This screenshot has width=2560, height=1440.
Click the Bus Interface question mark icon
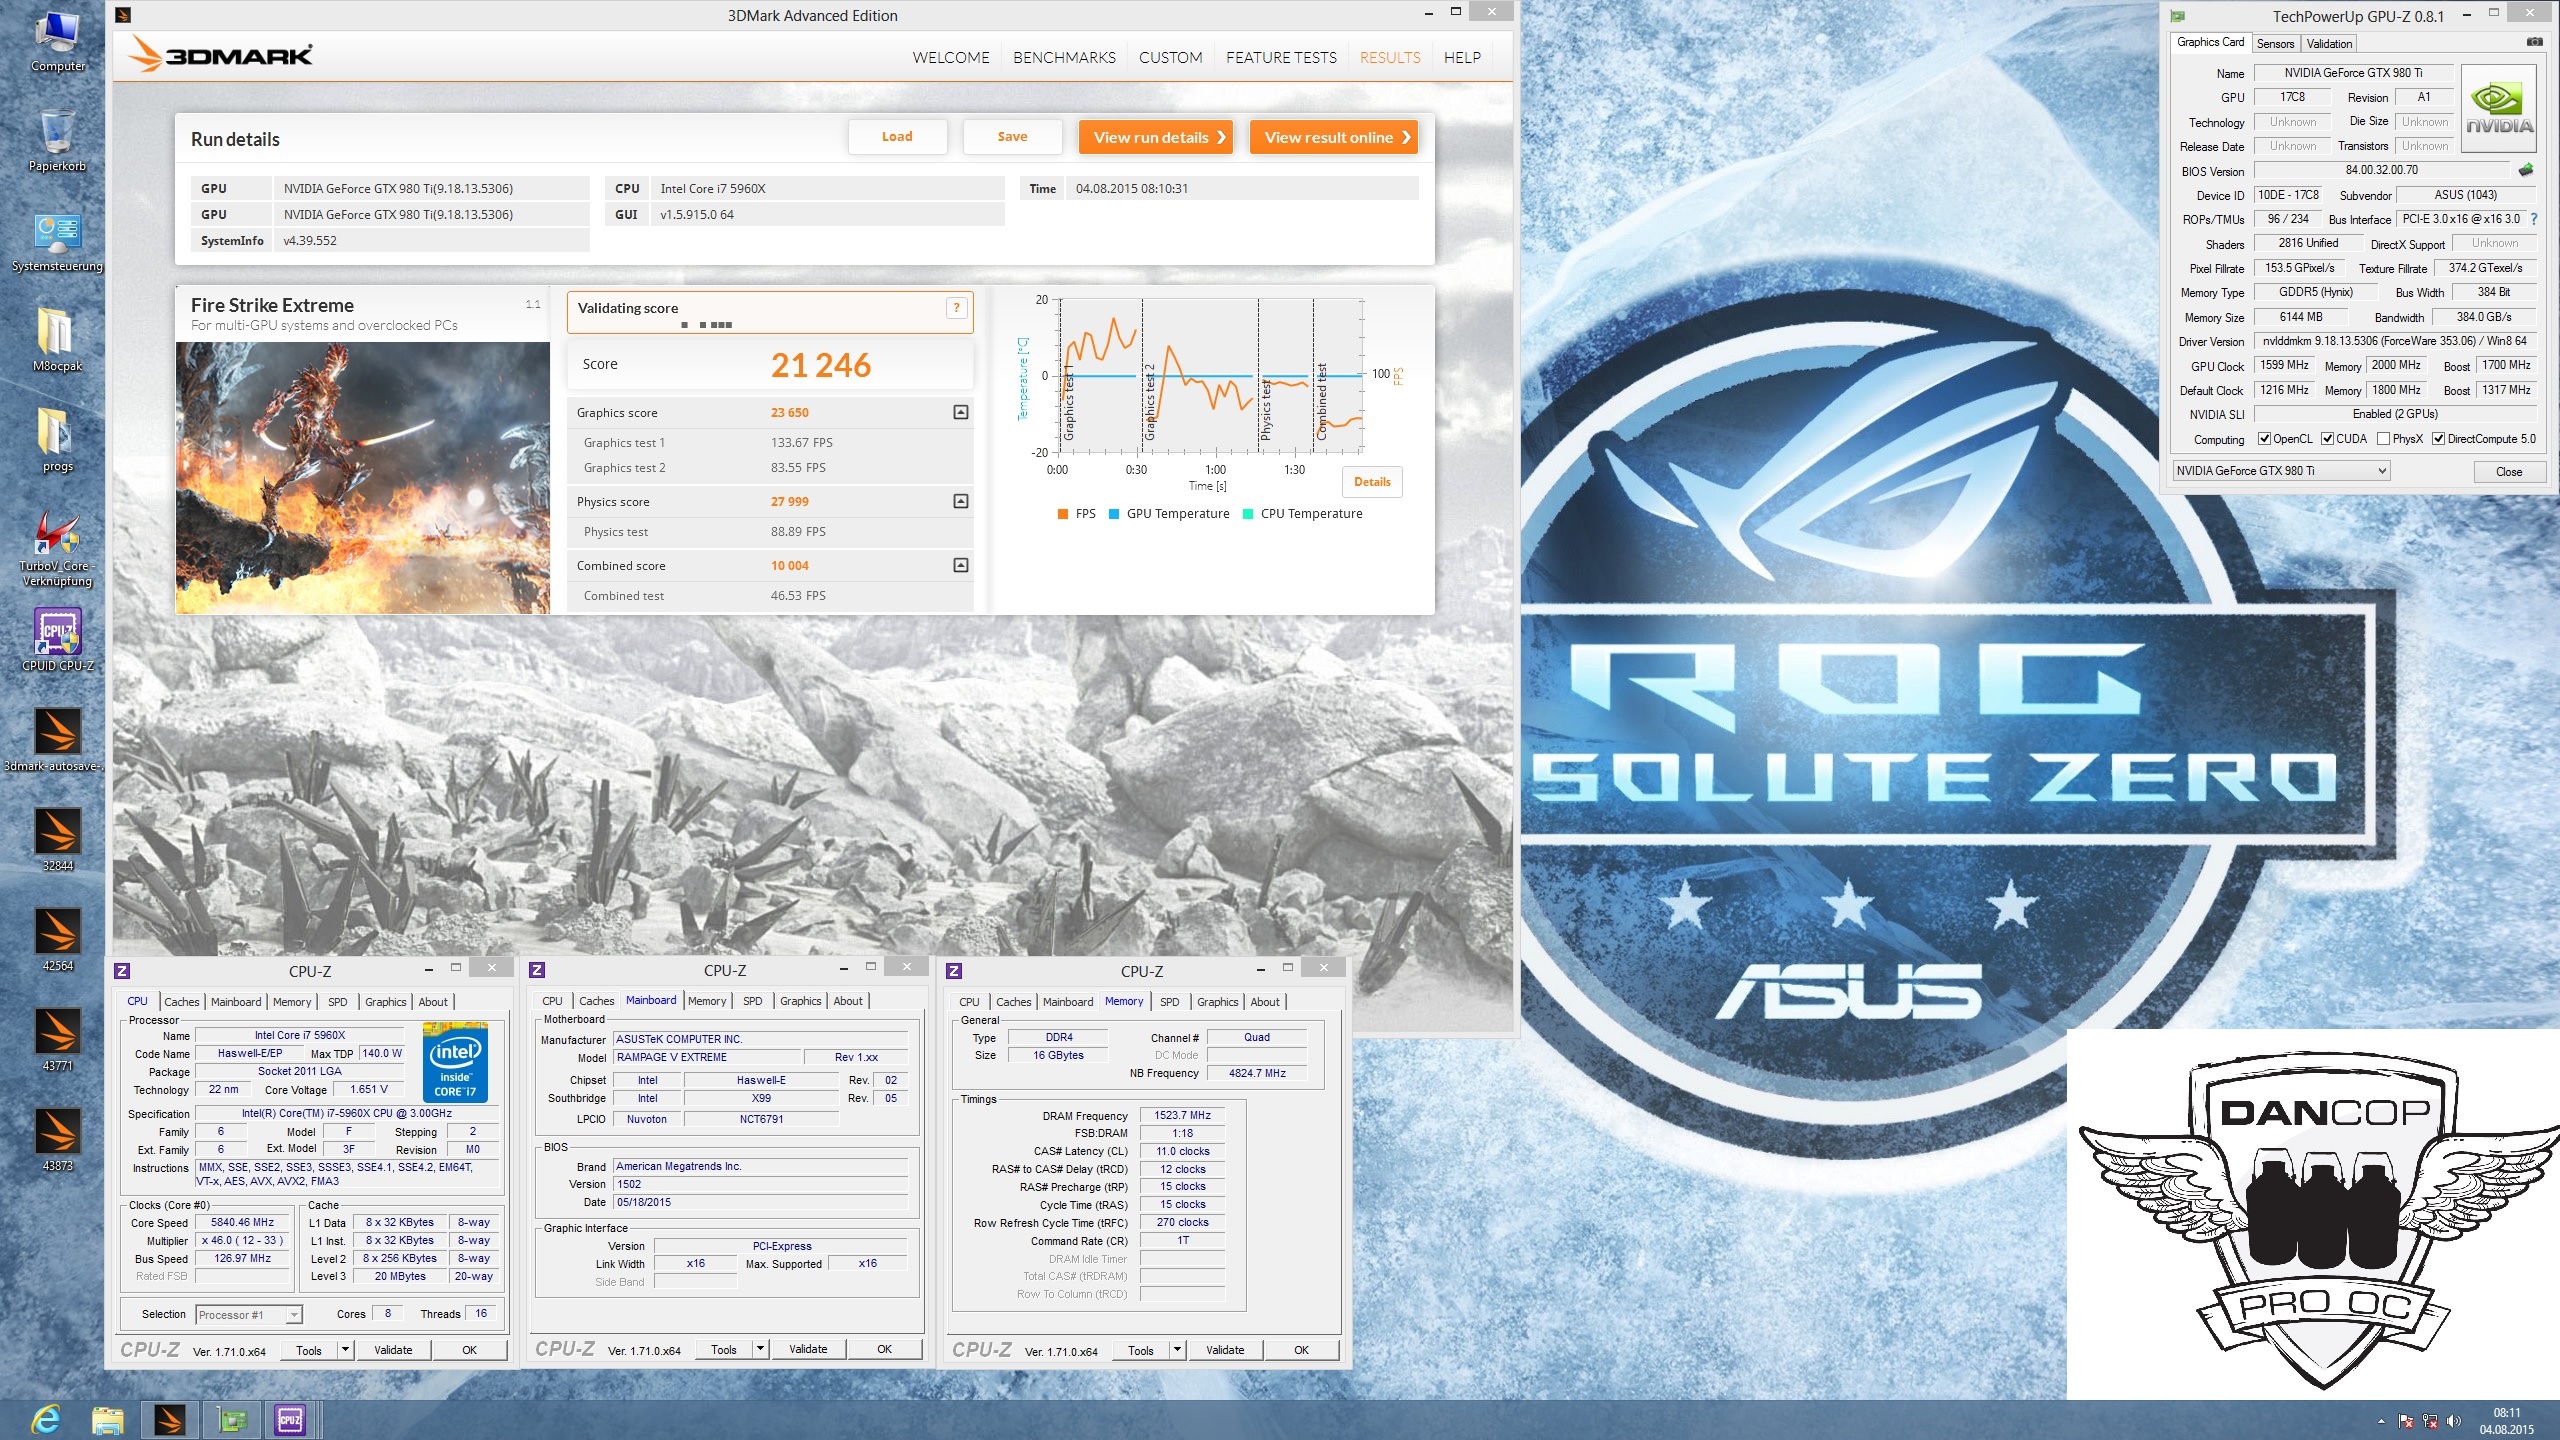pos(2534,219)
